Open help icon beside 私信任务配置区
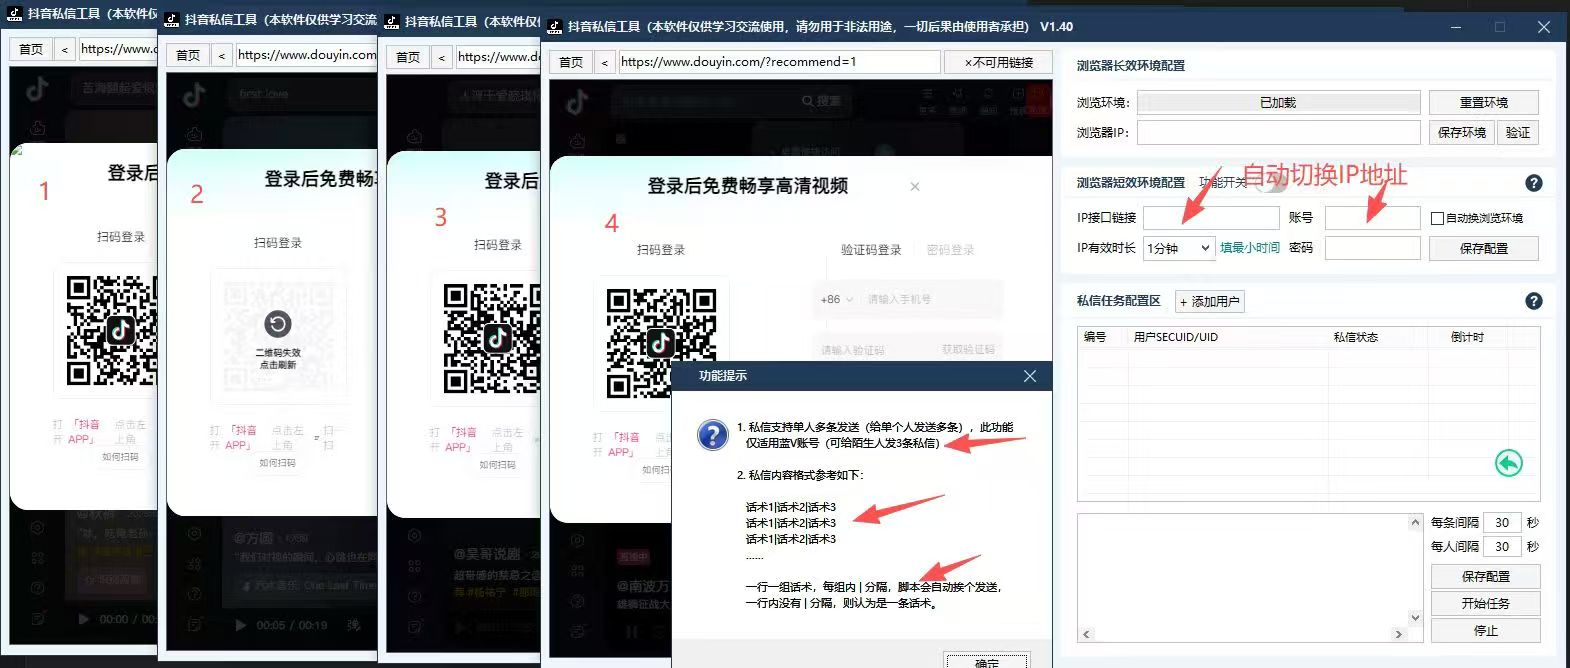Screen dimensions: 1570x668 1533,301
